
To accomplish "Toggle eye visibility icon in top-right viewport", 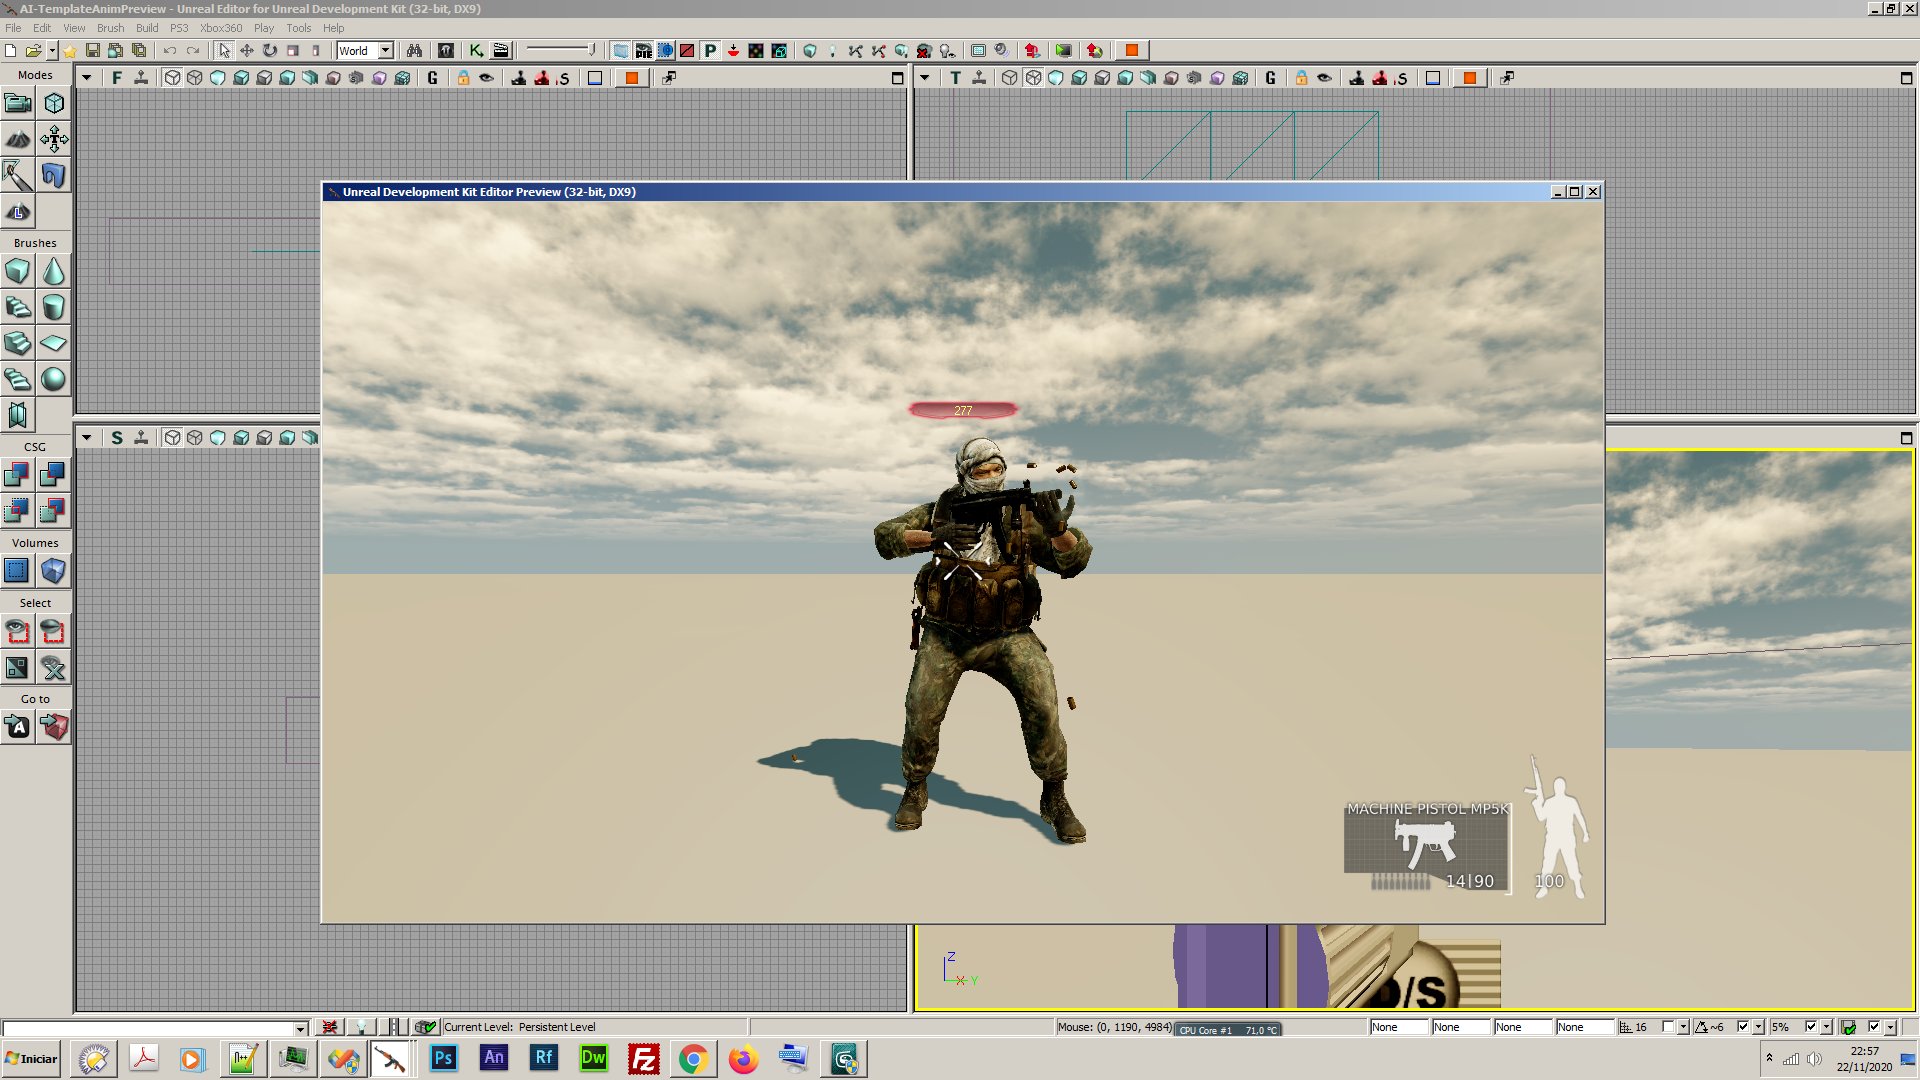I will (1324, 78).
